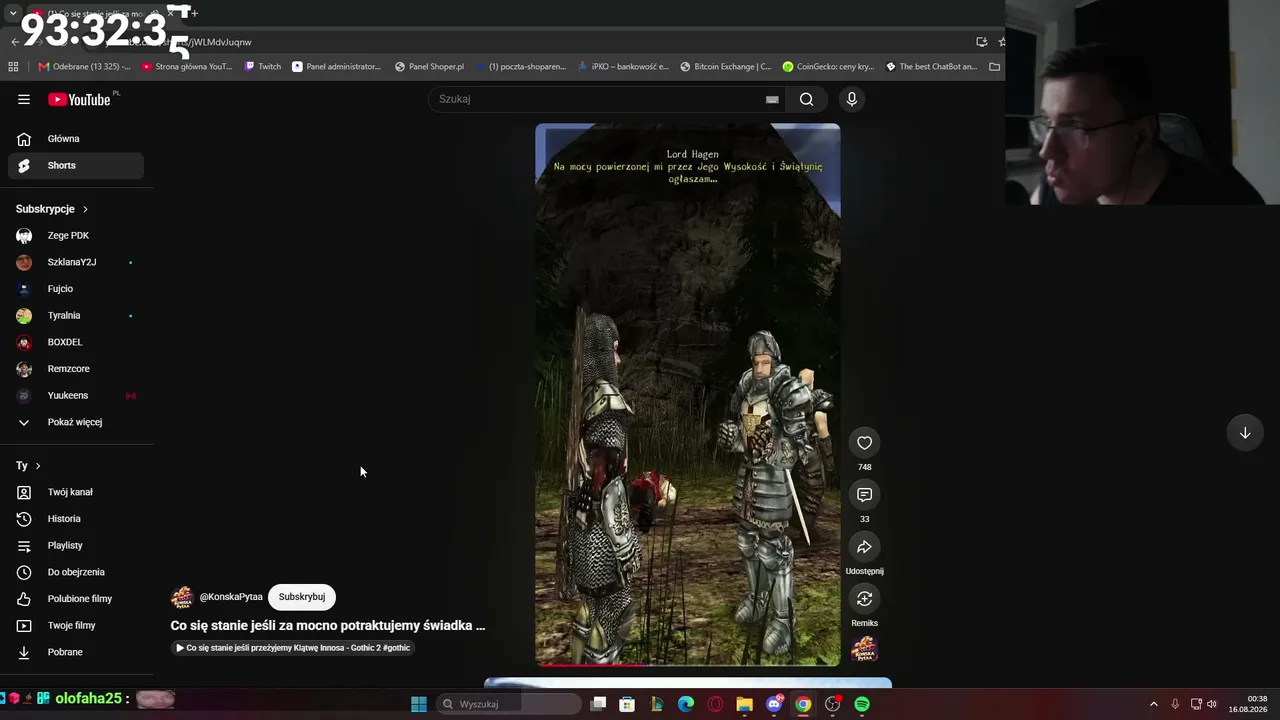
Task: Open Twój kanał
Action: pyautogui.click(x=76, y=492)
